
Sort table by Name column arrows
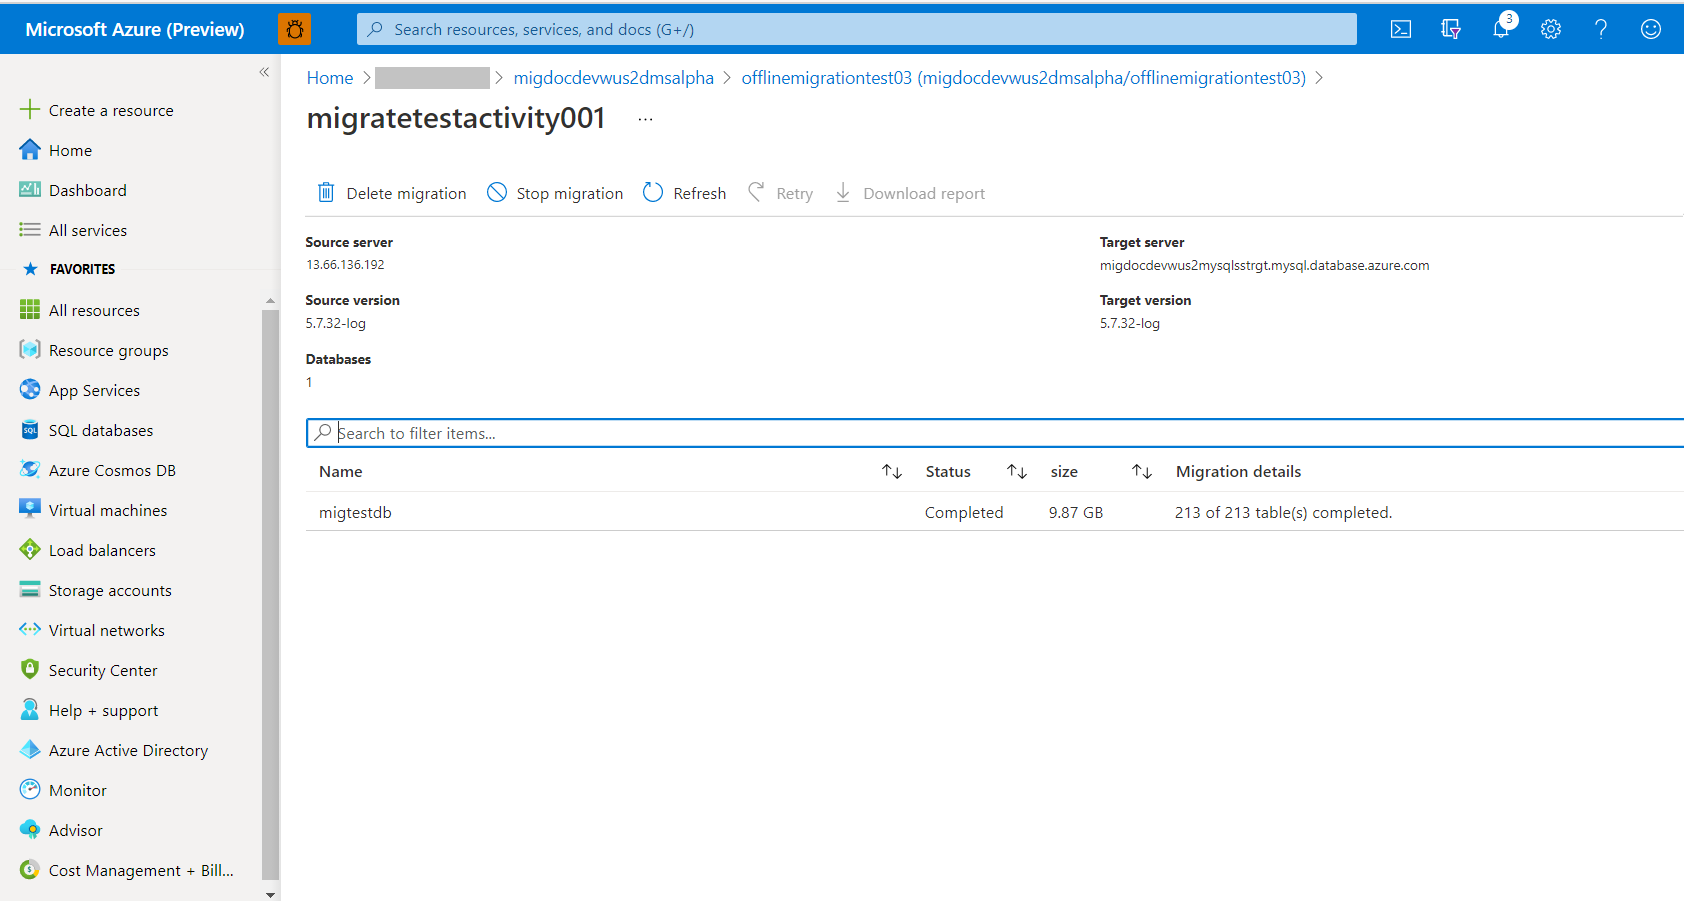click(892, 471)
